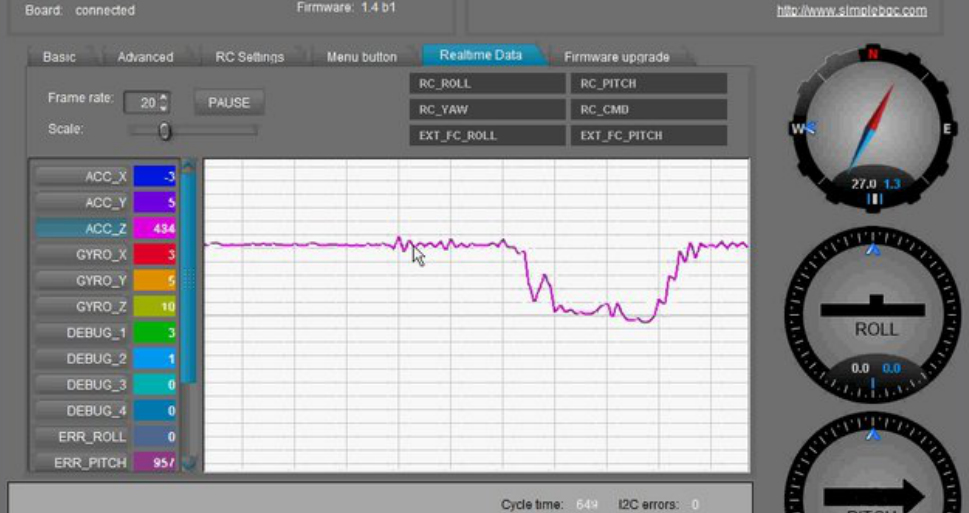Open the Advanced tab
The height and width of the screenshot is (513, 969).
click(145, 57)
